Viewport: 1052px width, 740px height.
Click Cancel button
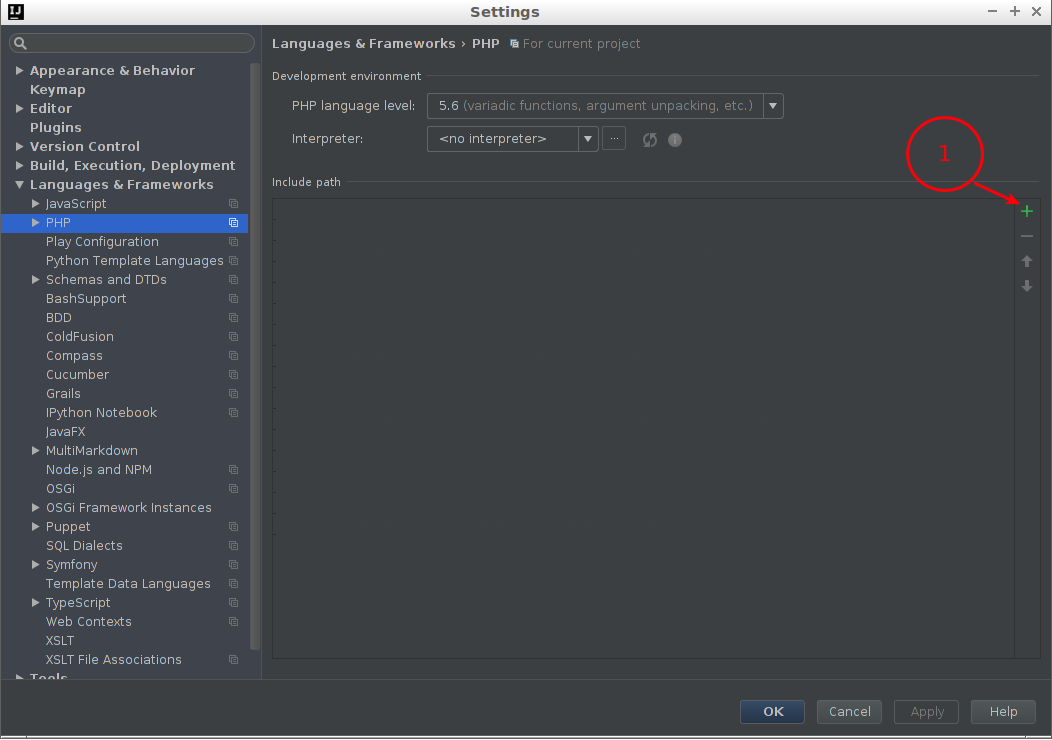pyautogui.click(x=849, y=712)
